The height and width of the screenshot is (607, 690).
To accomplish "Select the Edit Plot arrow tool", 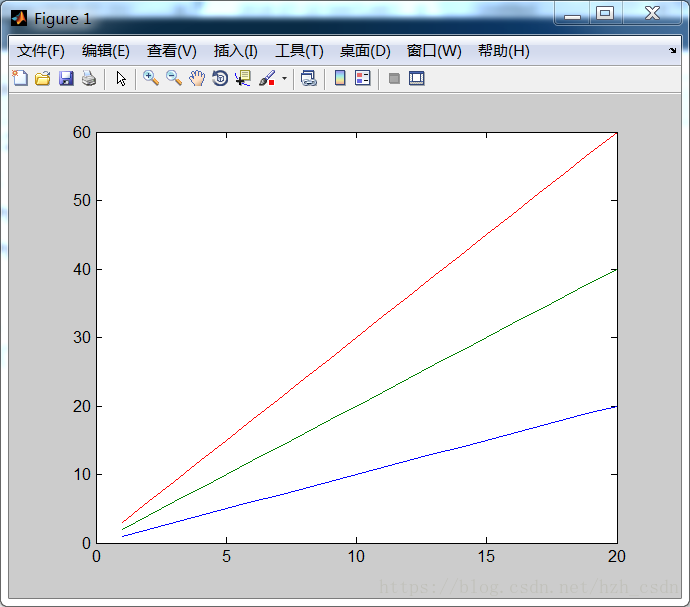I will (121, 78).
